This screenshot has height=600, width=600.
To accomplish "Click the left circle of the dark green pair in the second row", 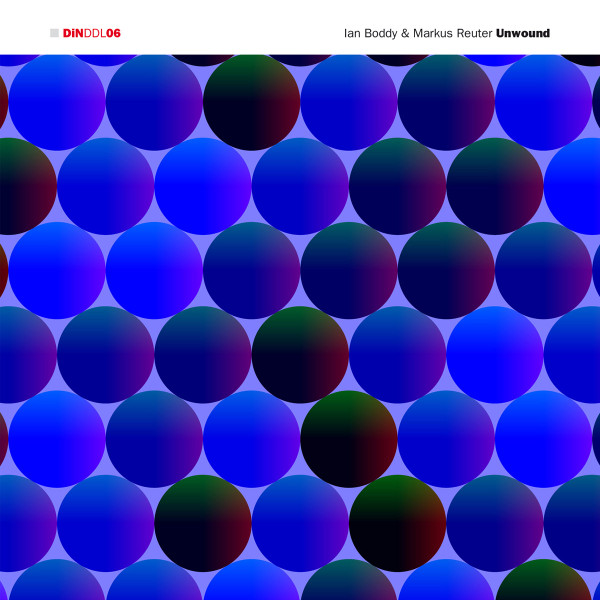I will (x=397, y=186).
